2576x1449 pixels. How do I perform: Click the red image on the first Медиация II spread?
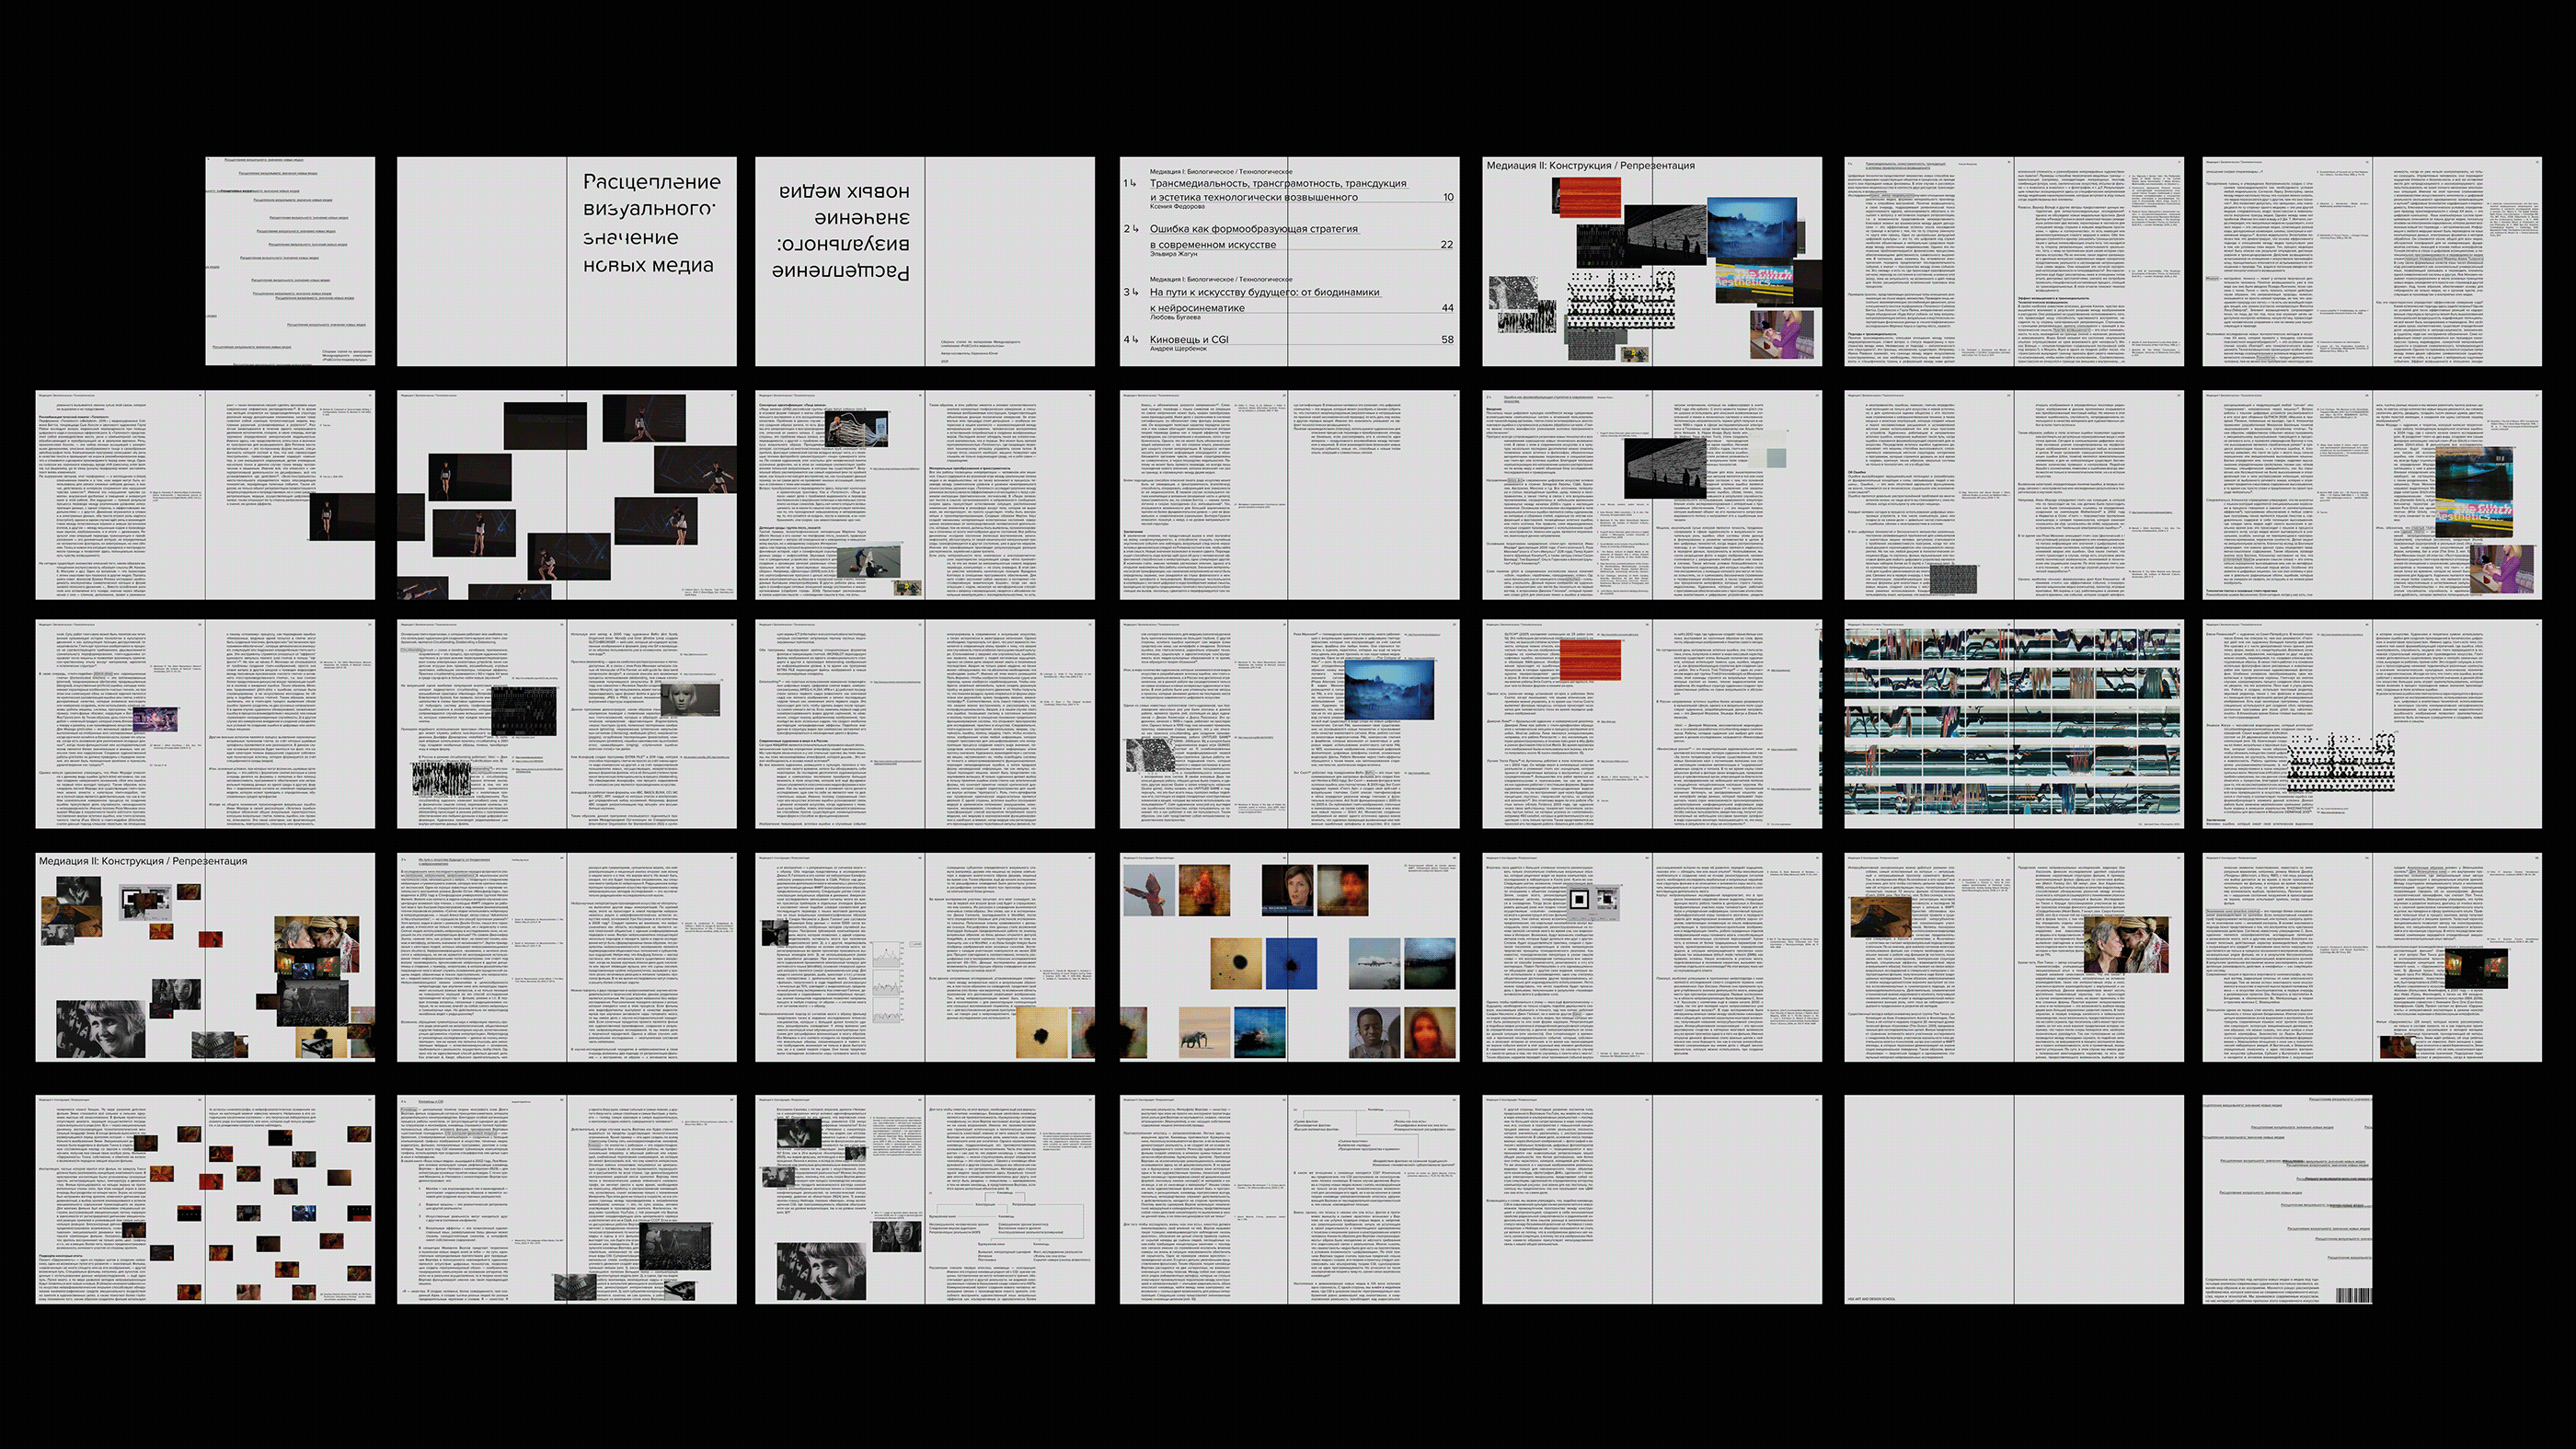pos(1589,198)
